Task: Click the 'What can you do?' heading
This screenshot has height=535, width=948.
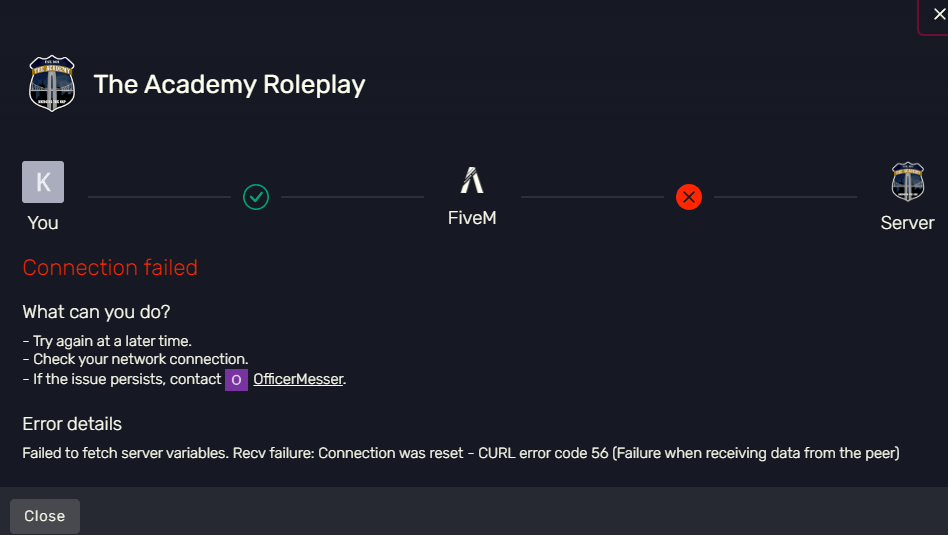Action: 96,312
